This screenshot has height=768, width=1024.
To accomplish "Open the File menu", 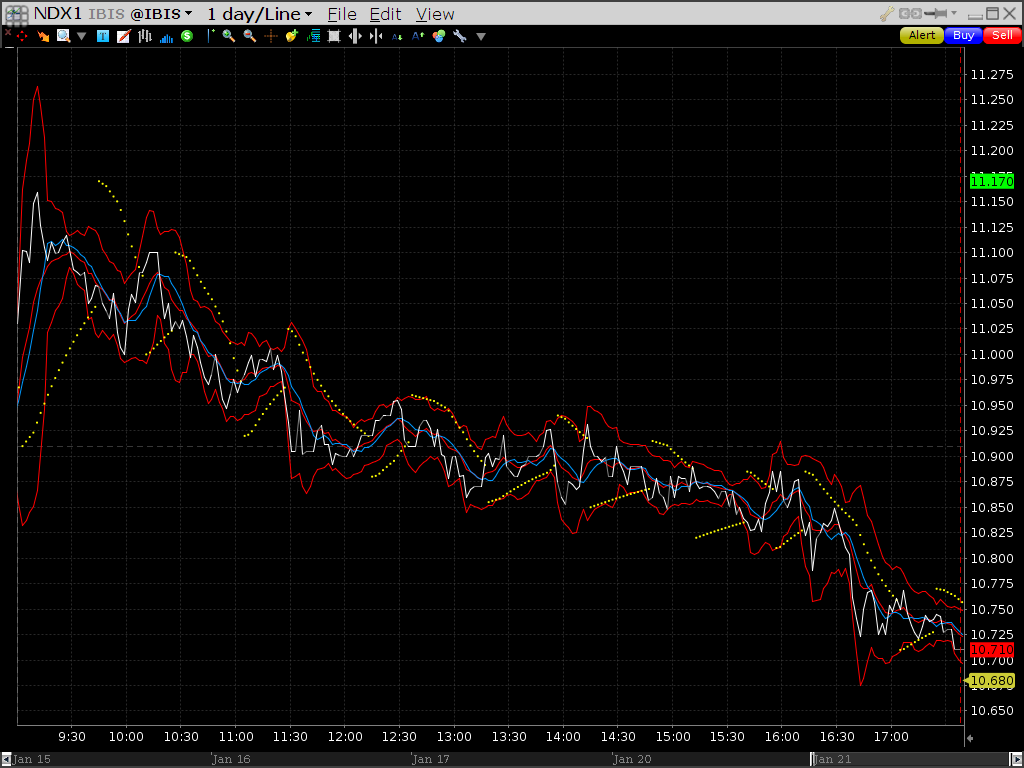I will click(342, 14).
